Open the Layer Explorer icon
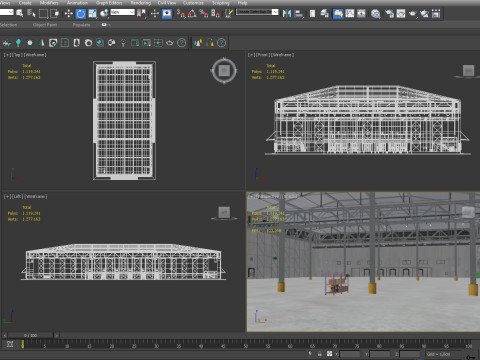Viewport: 480px width, 360px height. click(324, 13)
